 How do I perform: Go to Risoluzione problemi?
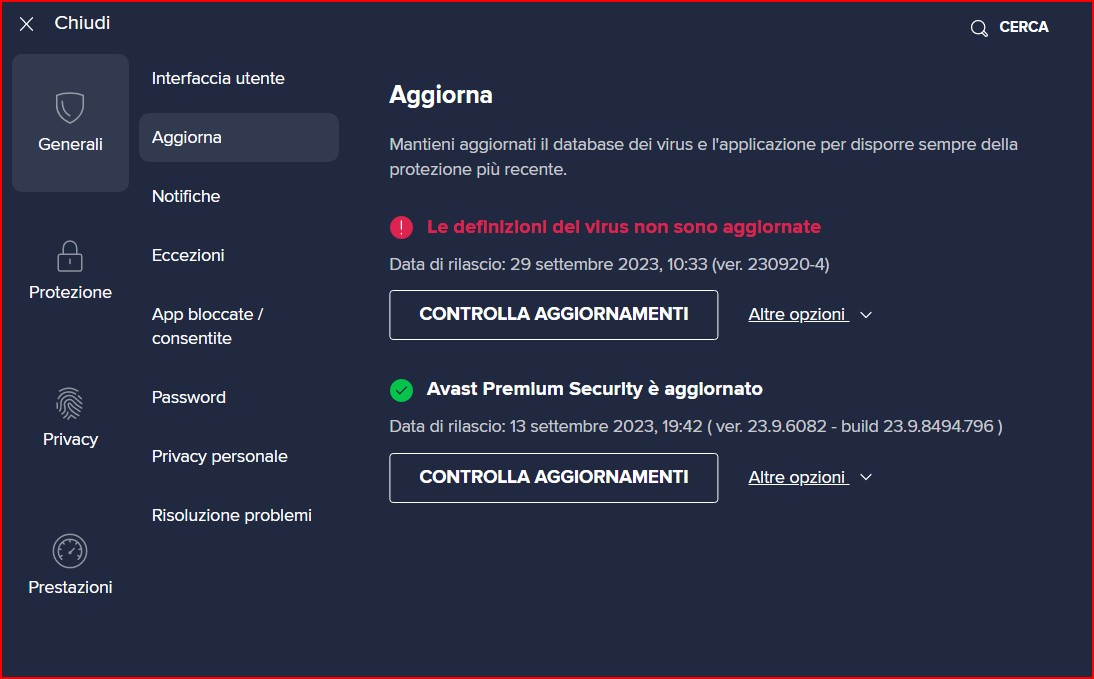pyautogui.click(x=232, y=515)
